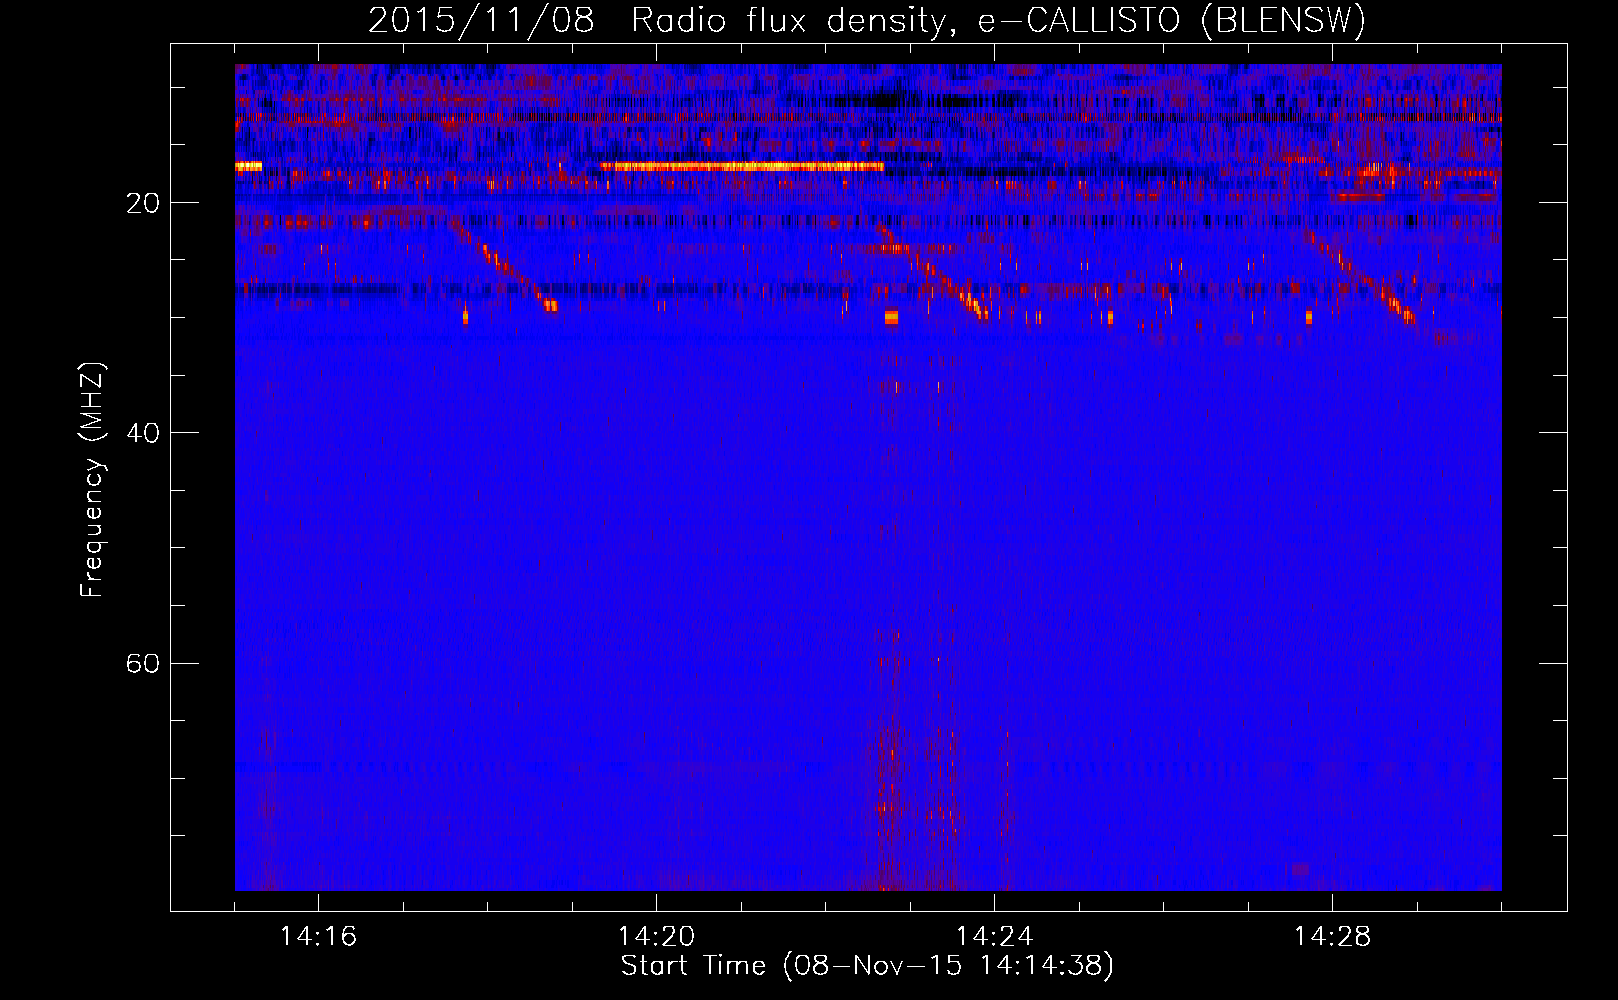Click the '14:16' time tick label
Viewport: 1618px width, 1000px height.
click(318, 936)
